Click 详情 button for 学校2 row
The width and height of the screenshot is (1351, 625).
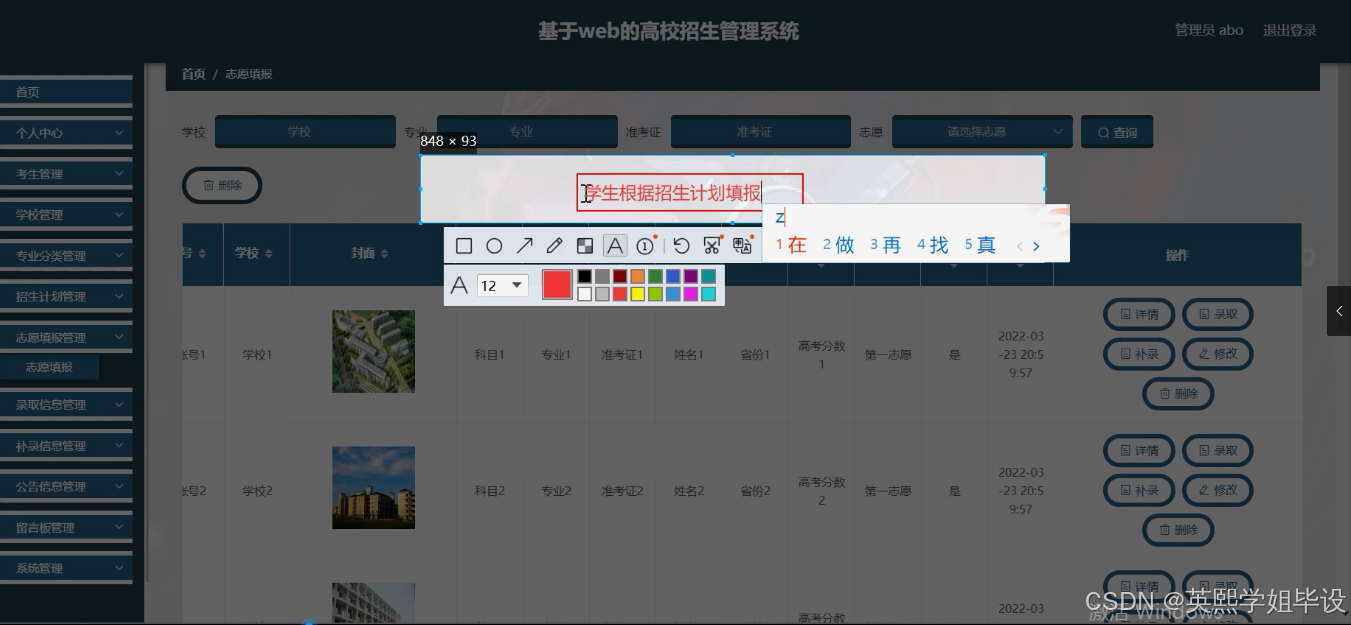(1139, 450)
